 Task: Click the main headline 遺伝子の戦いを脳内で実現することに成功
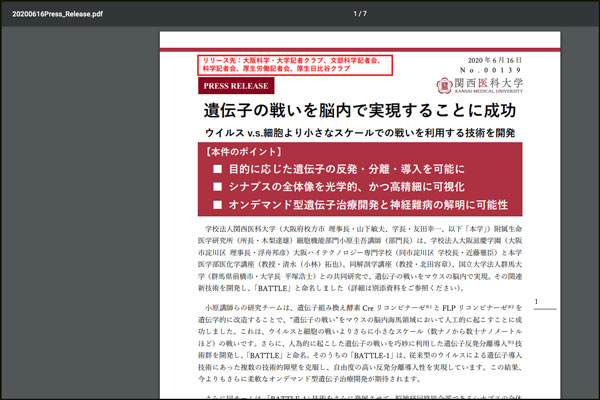coord(345,110)
